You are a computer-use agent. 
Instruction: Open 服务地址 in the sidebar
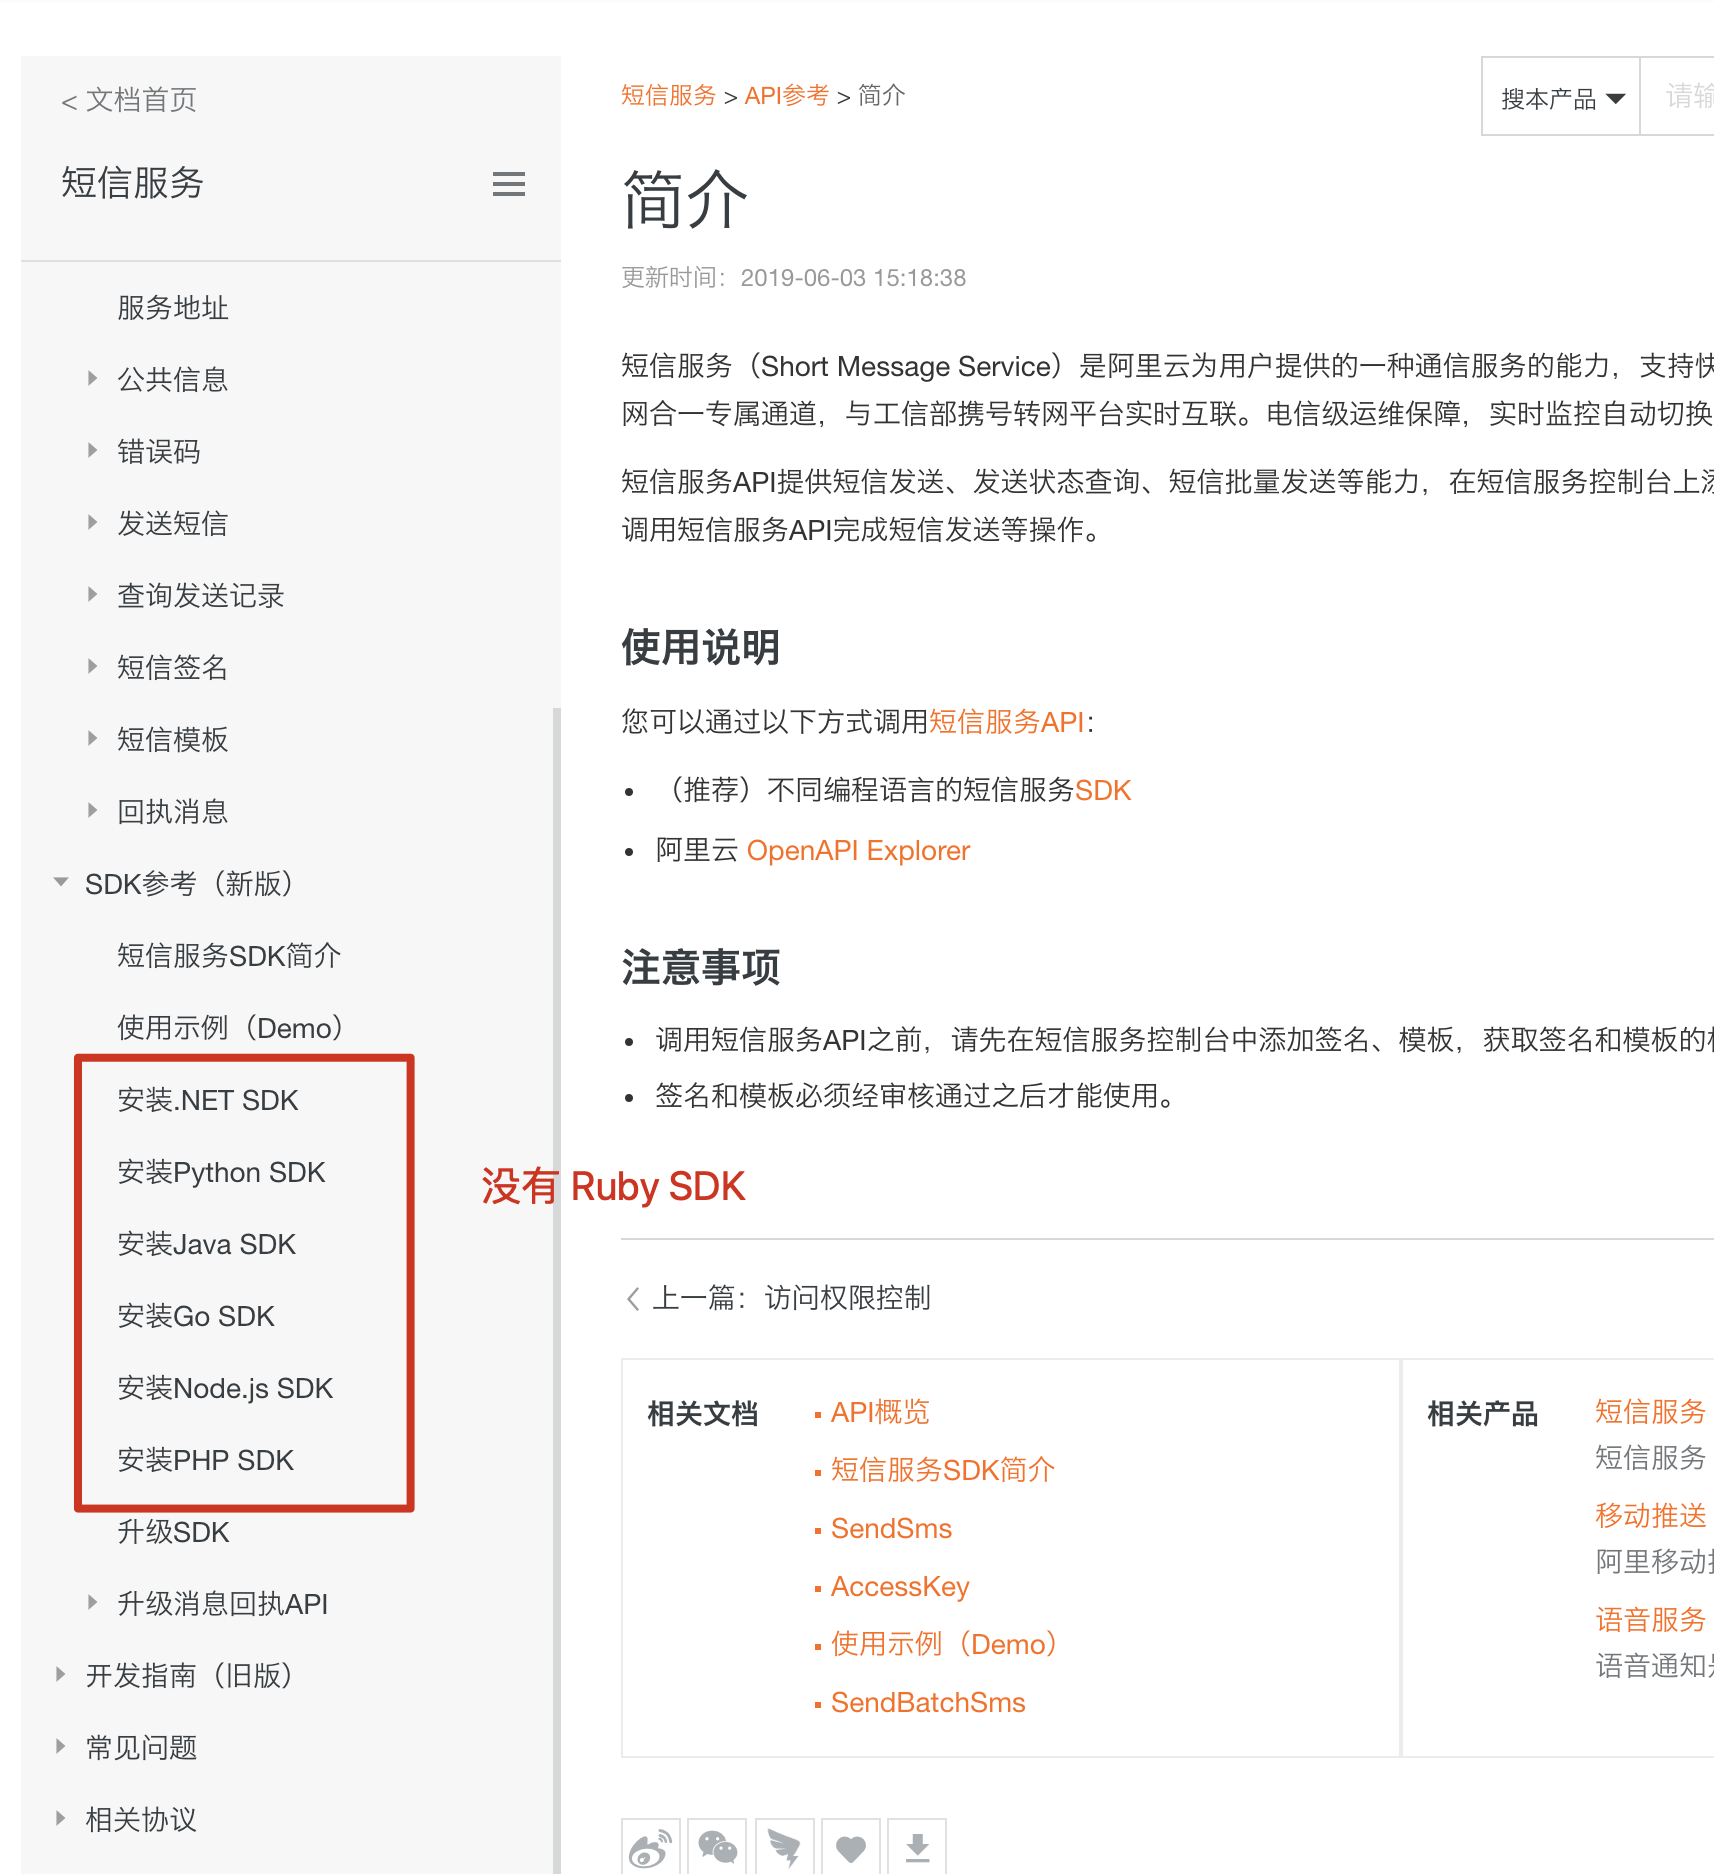point(172,307)
